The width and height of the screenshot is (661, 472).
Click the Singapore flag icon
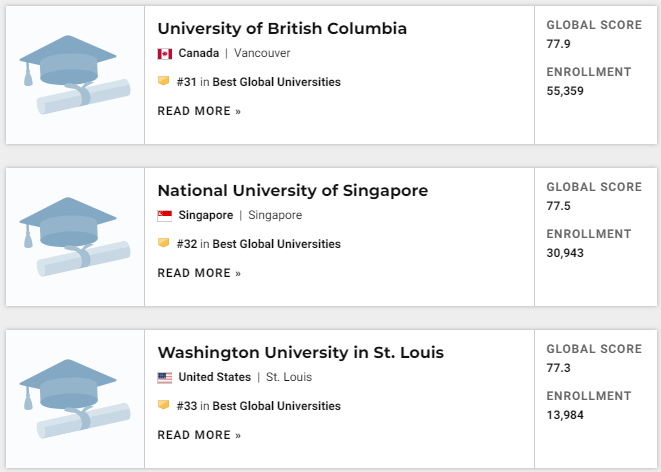pos(164,216)
